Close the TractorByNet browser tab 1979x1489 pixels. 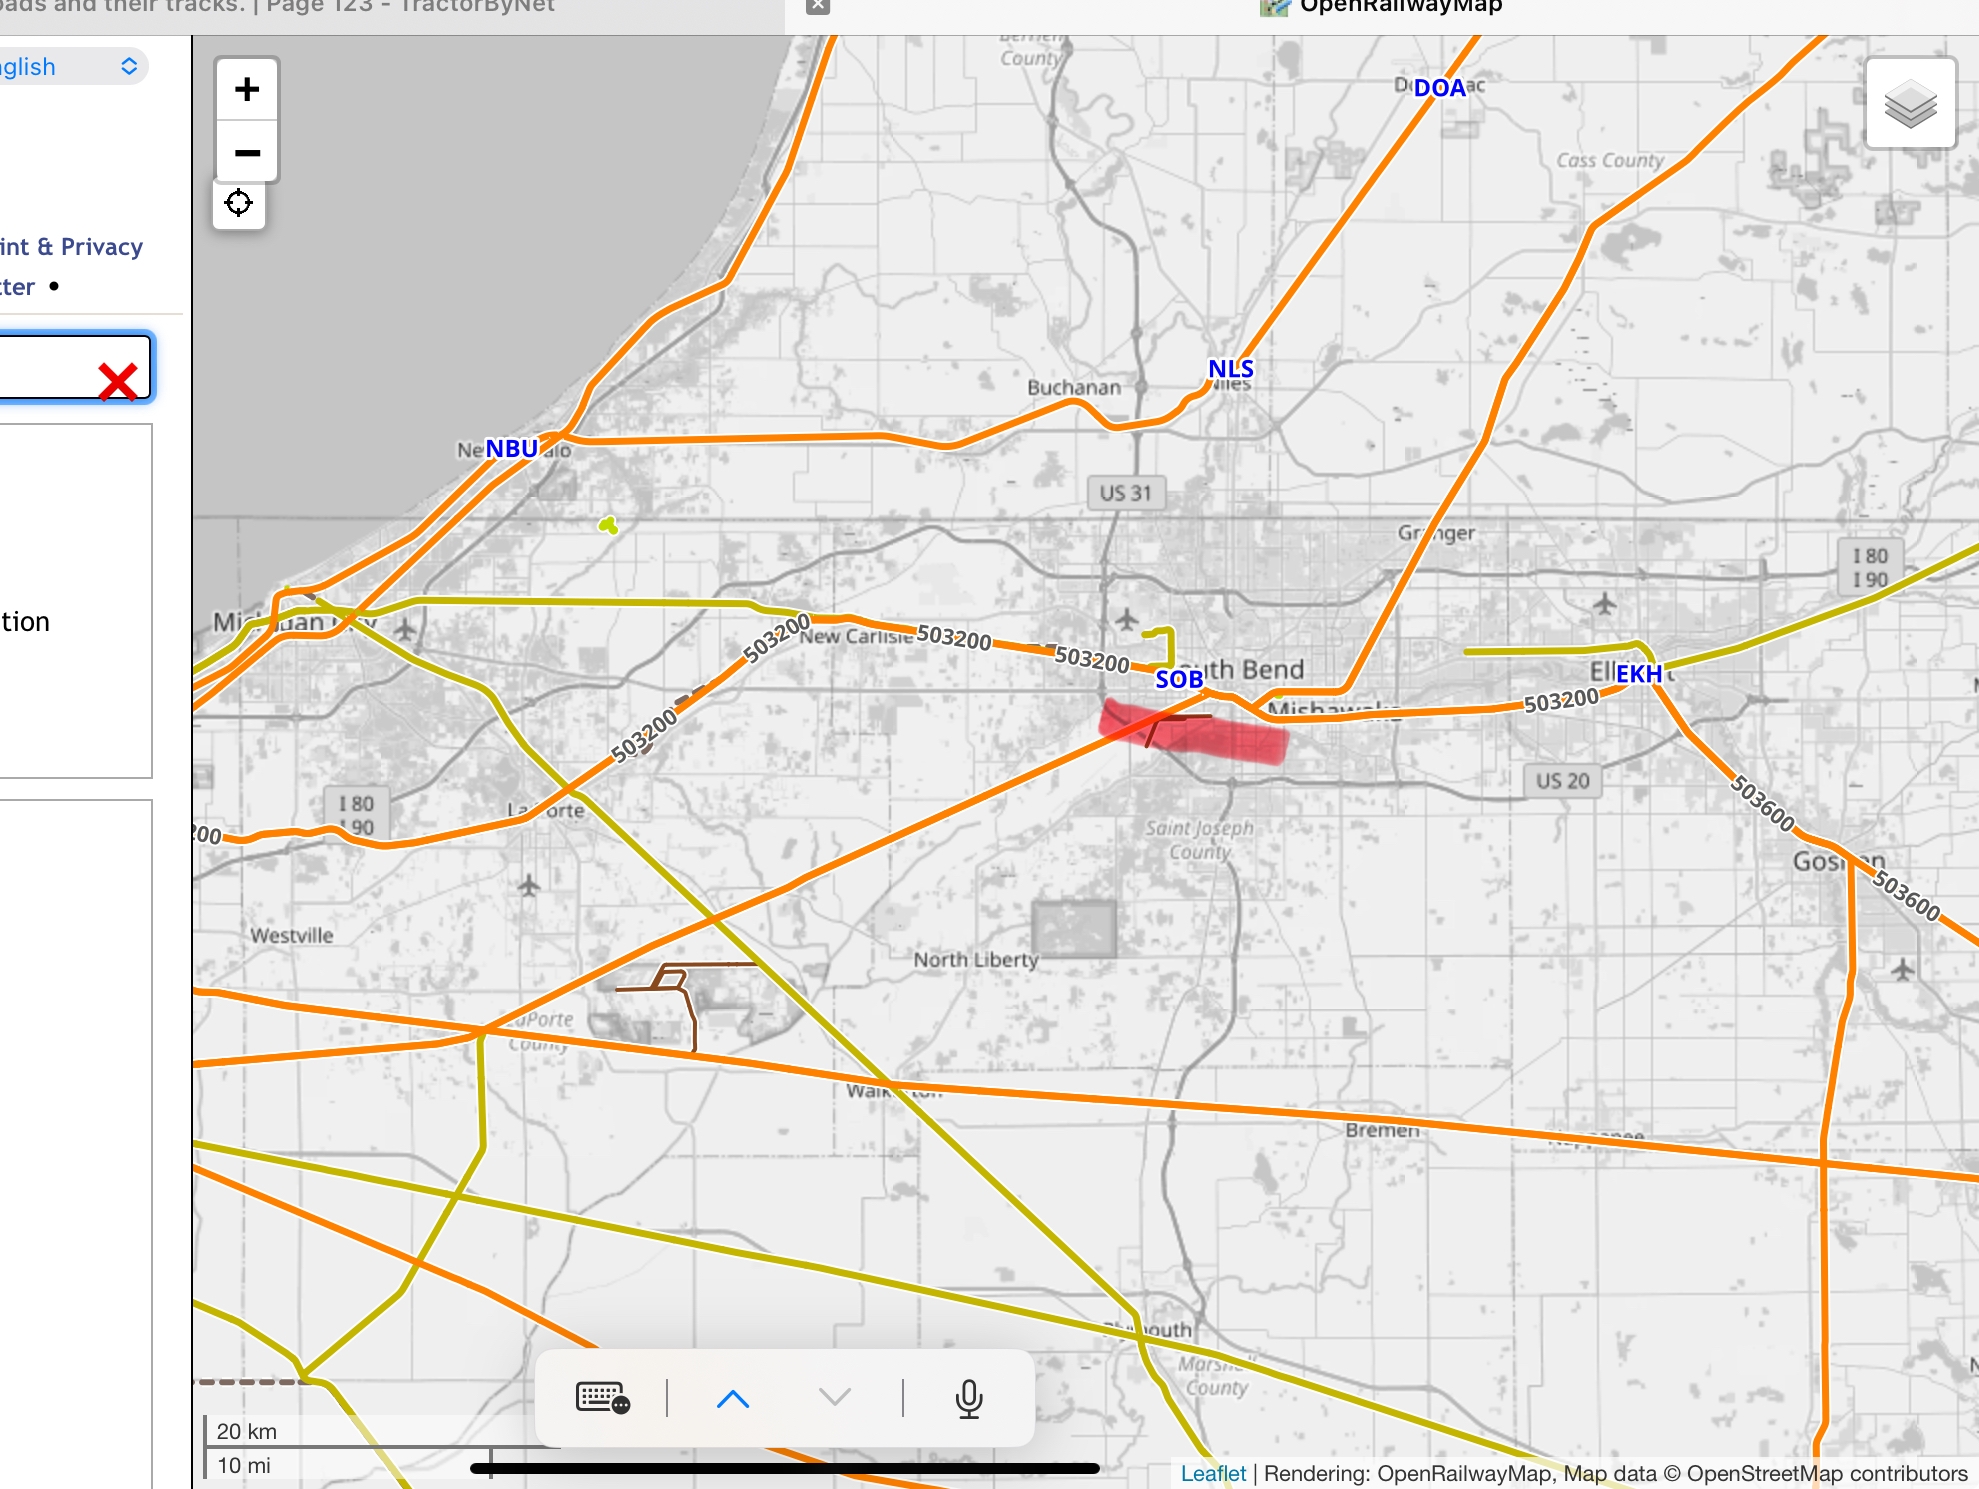pyautogui.click(x=818, y=6)
